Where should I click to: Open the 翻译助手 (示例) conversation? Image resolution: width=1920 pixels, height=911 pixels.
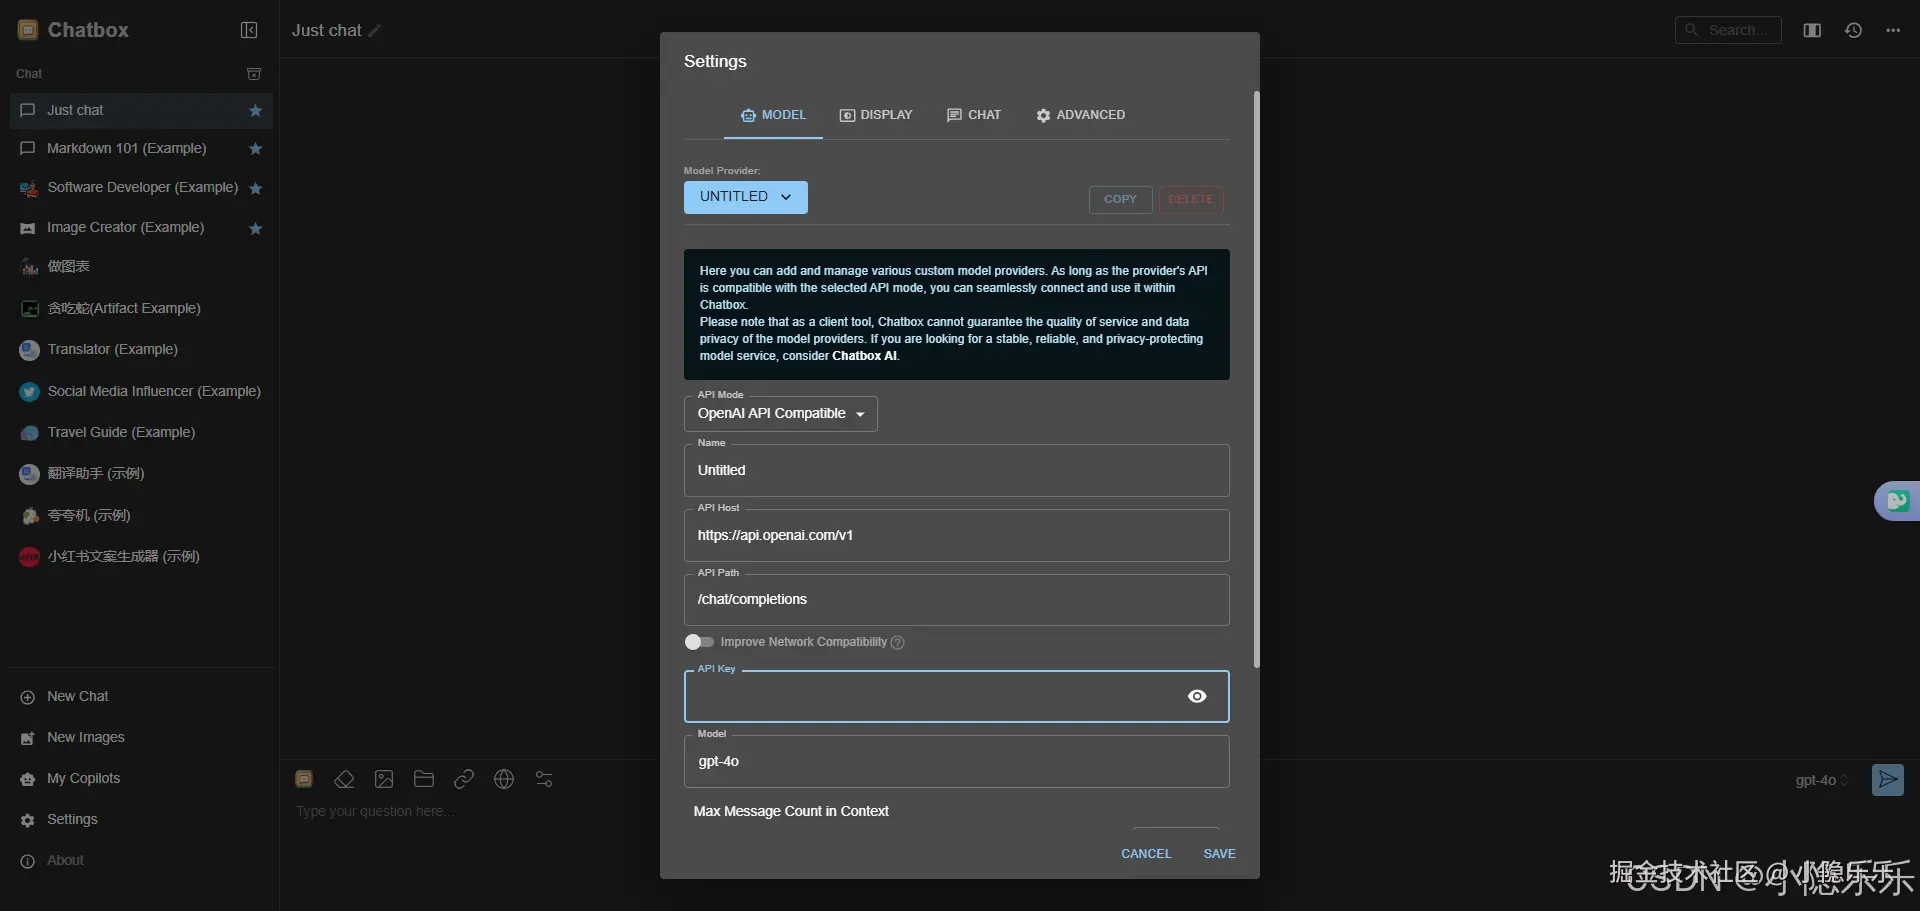point(141,473)
